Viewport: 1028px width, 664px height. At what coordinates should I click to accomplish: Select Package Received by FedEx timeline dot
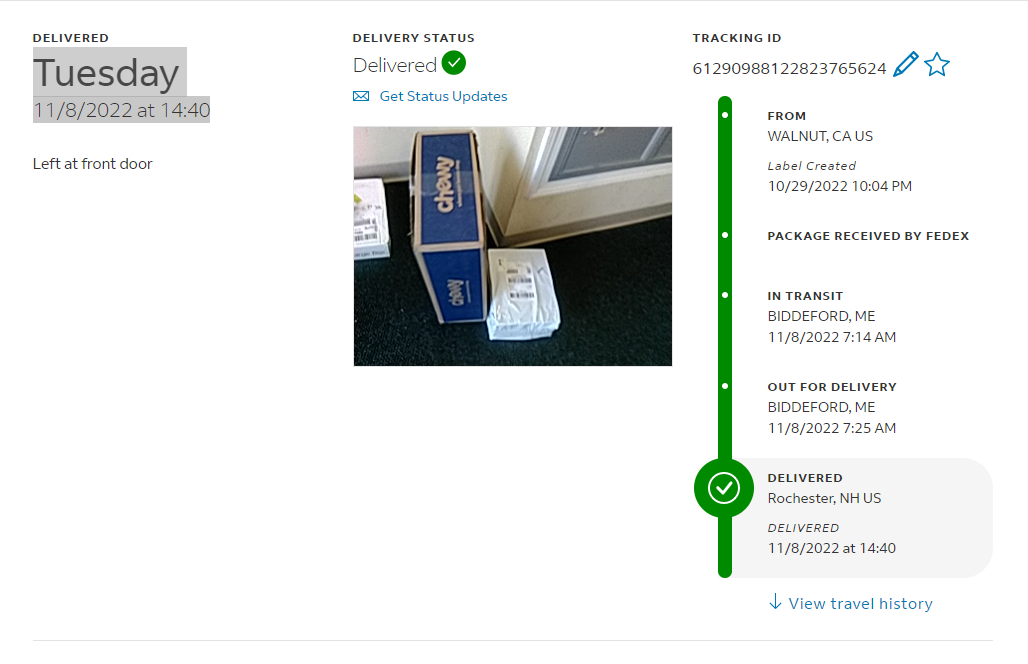coord(724,235)
